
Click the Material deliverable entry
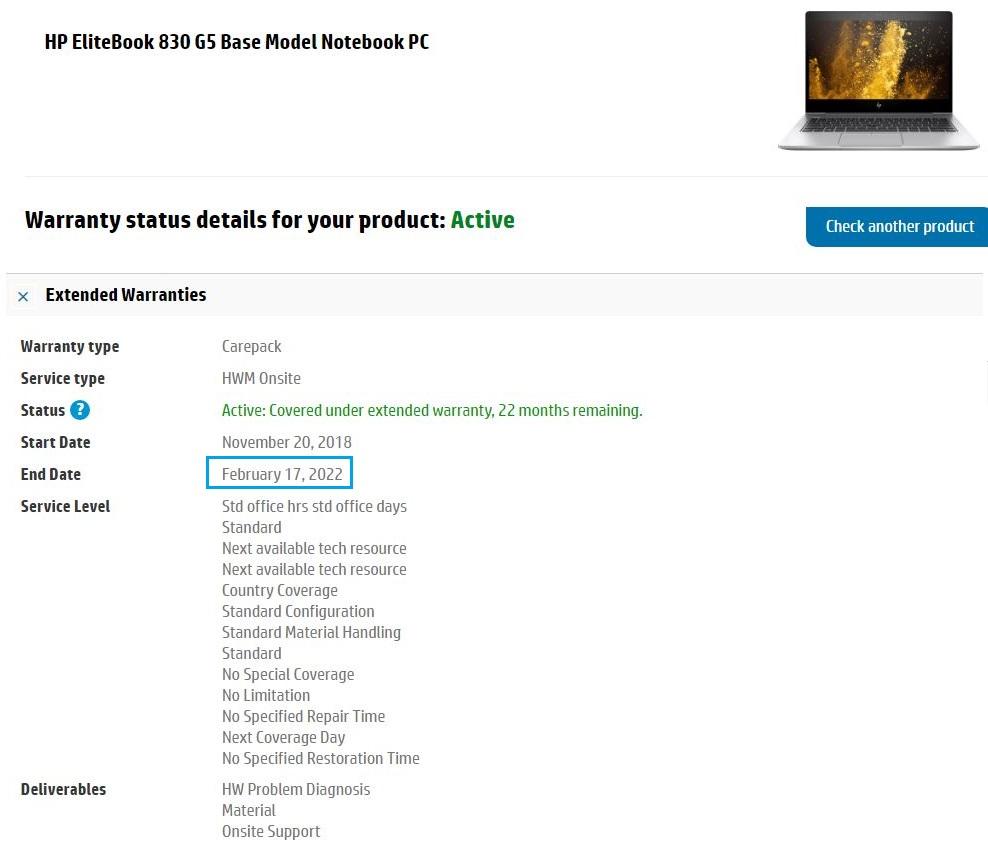click(249, 811)
